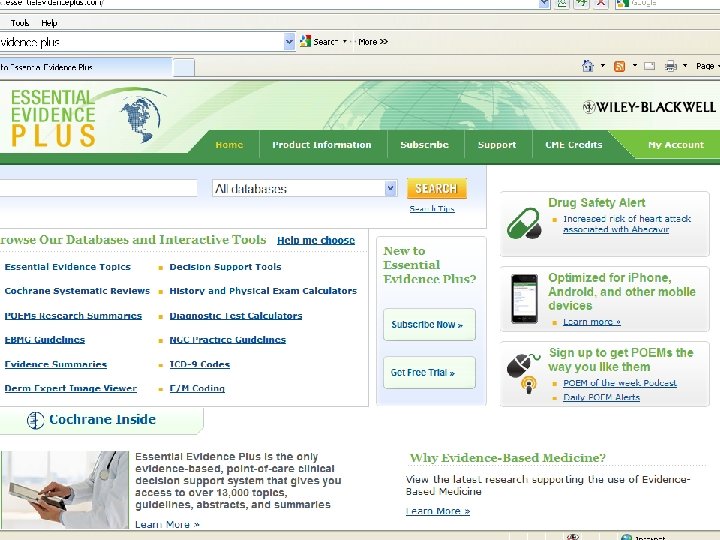The height and width of the screenshot is (540, 720).
Task: Open the Support nav tab
Action: (497, 145)
